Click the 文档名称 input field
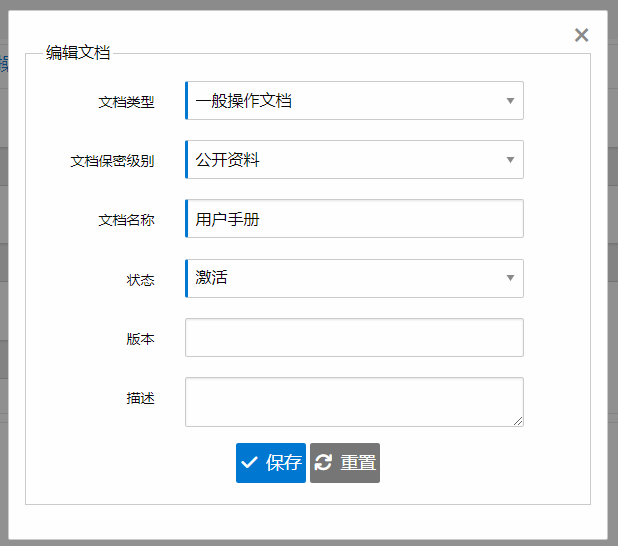 [x=354, y=219]
